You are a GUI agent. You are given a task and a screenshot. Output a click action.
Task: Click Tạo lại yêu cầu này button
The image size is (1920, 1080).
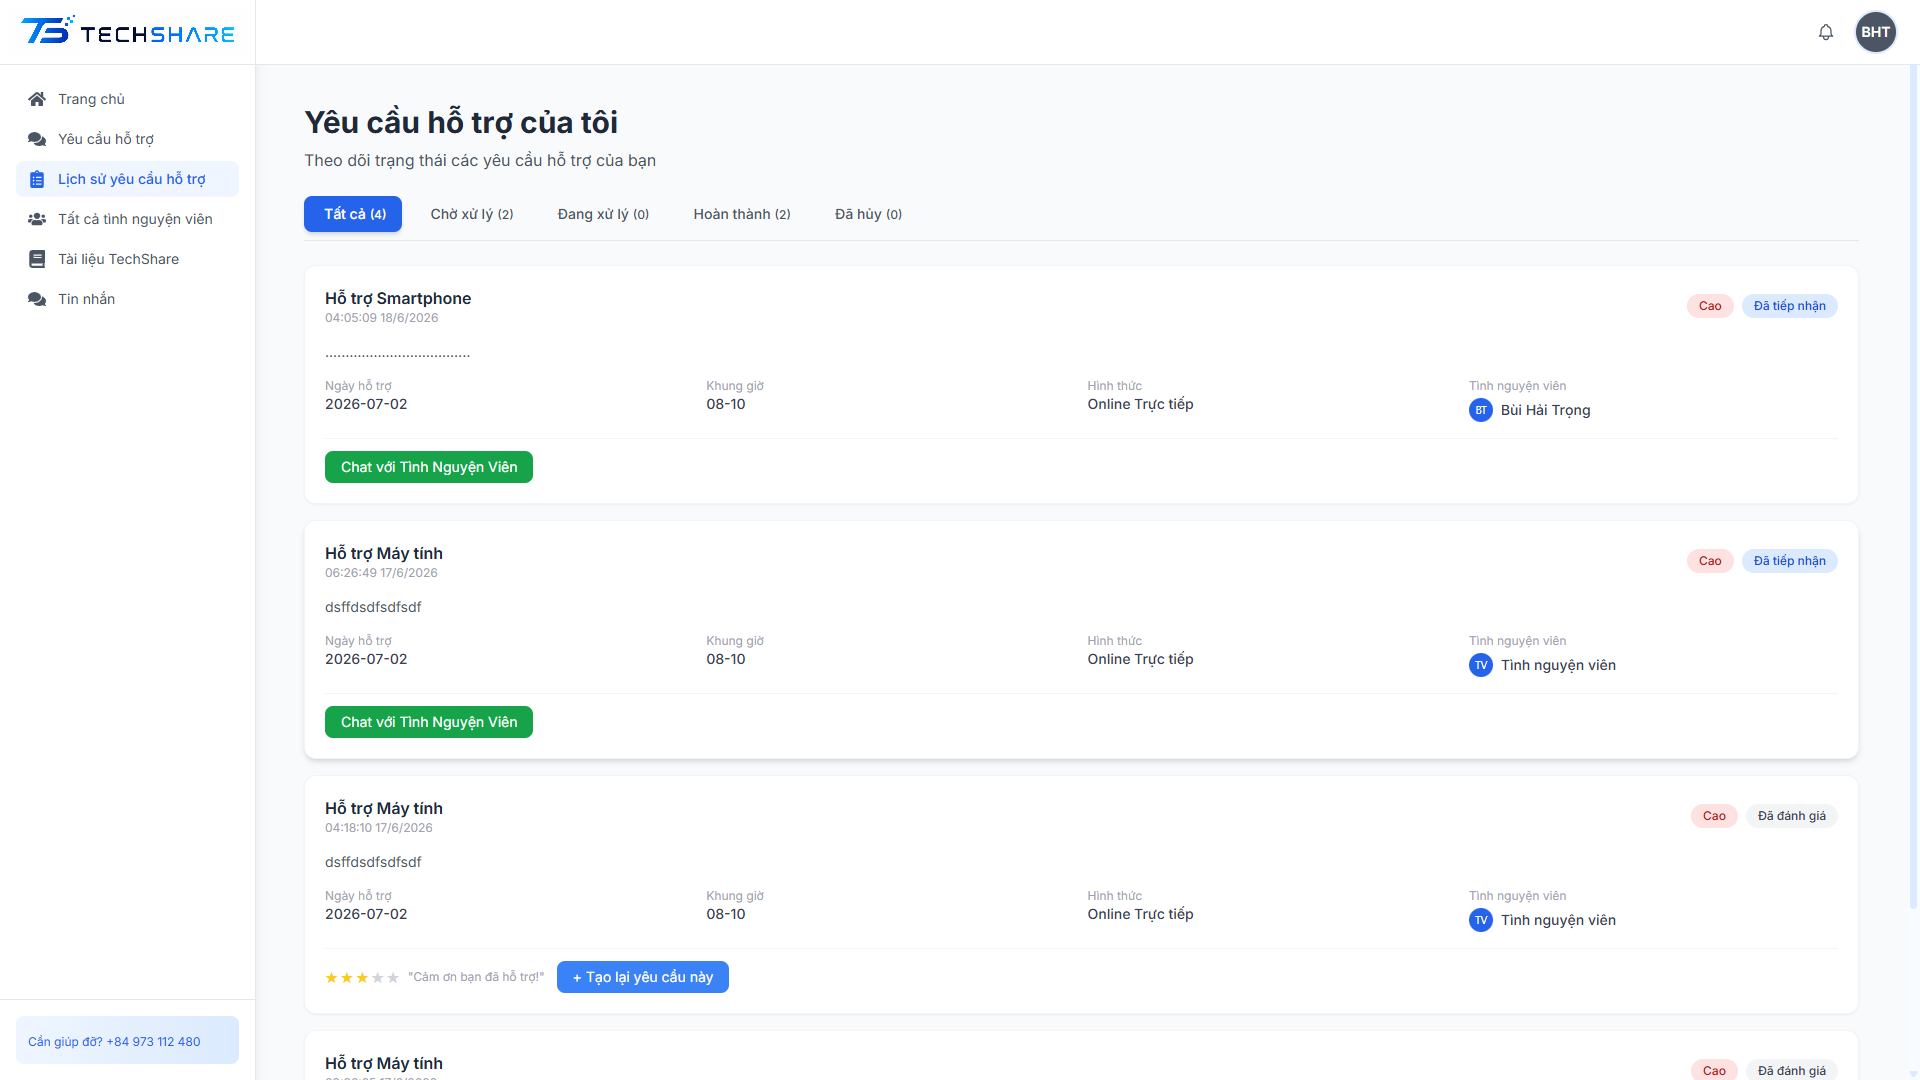coord(643,977)
